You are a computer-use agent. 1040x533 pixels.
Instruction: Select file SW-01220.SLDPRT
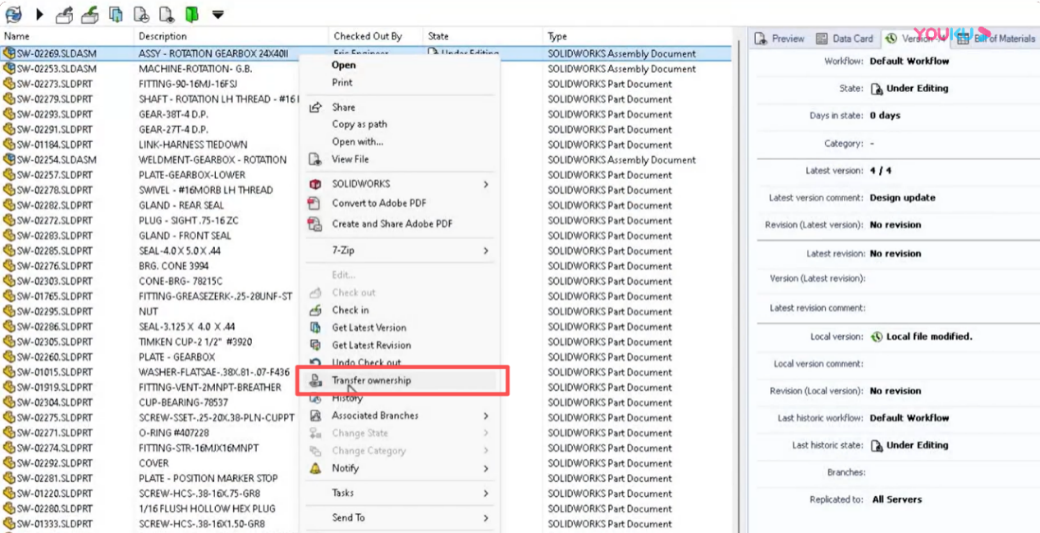(56, 493)
